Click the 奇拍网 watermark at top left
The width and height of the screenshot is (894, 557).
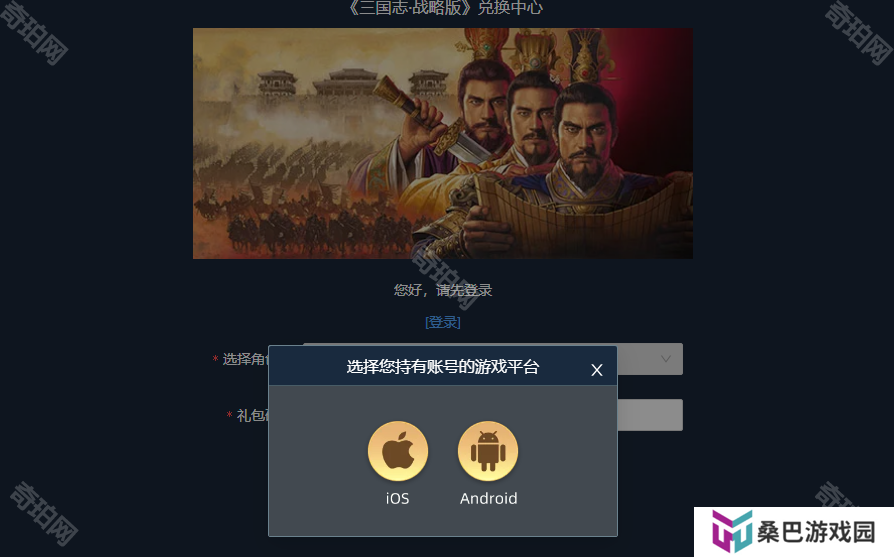click(x=34, y=32)
